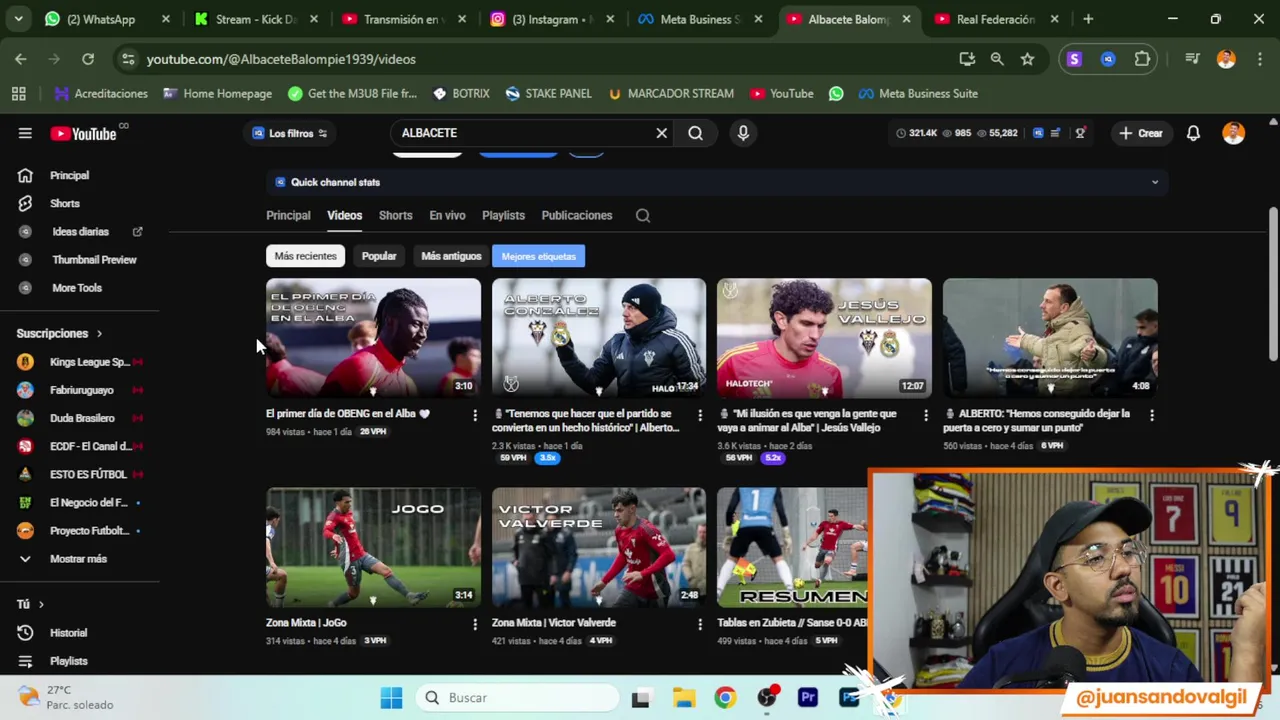Launch Premiere Pro from the taskbar
The image size is (1280, 720).
coord(808,697)
